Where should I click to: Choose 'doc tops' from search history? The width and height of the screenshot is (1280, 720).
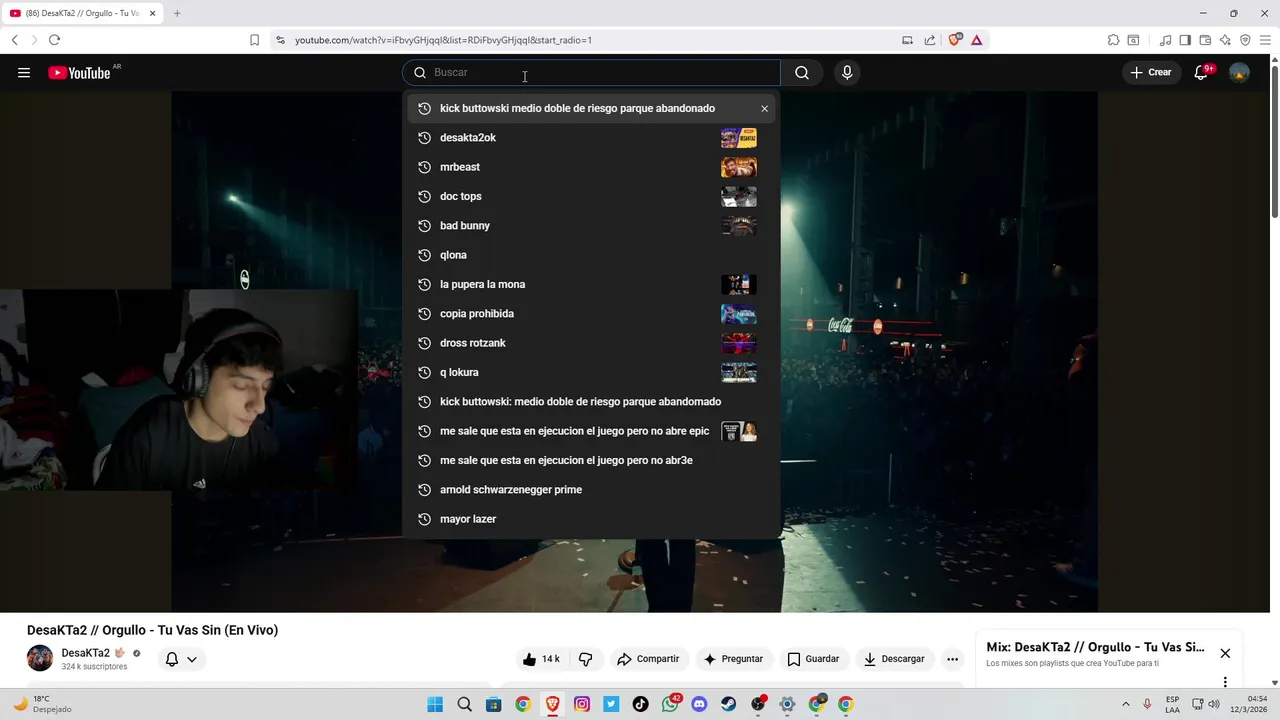(x=591, y=196)
